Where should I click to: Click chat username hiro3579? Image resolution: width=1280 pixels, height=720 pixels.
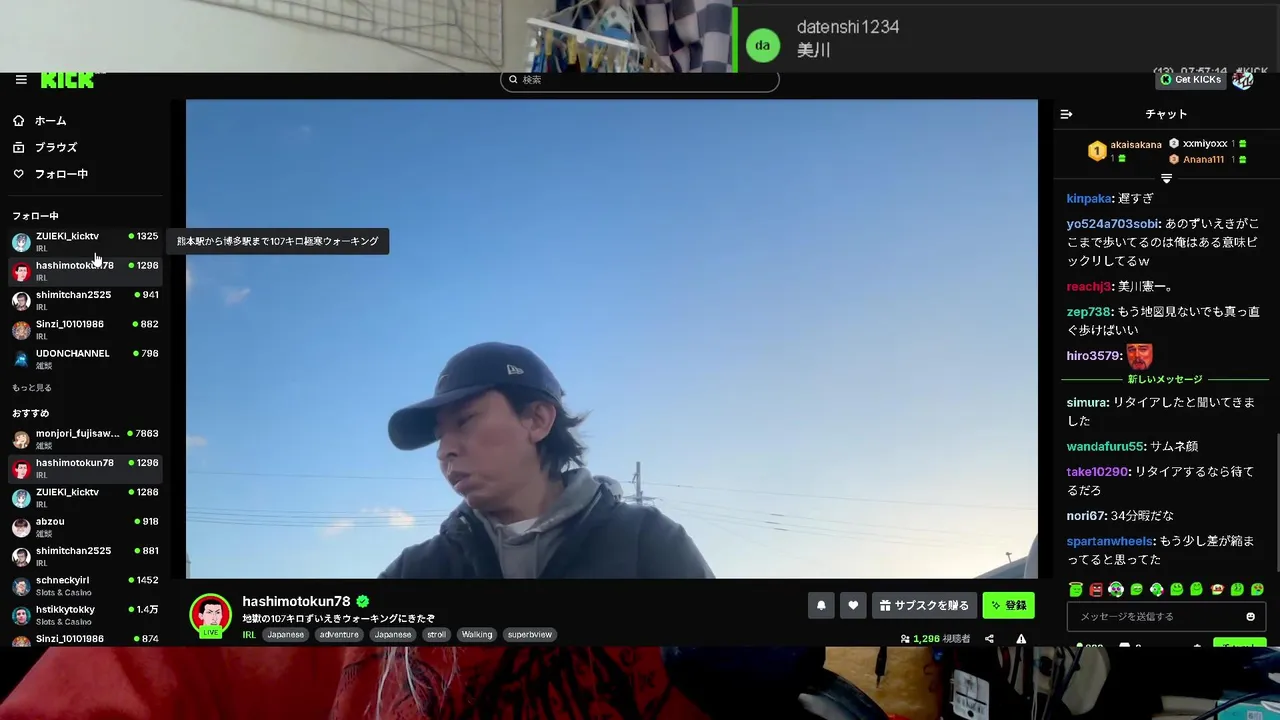(x=1094, y=356)
